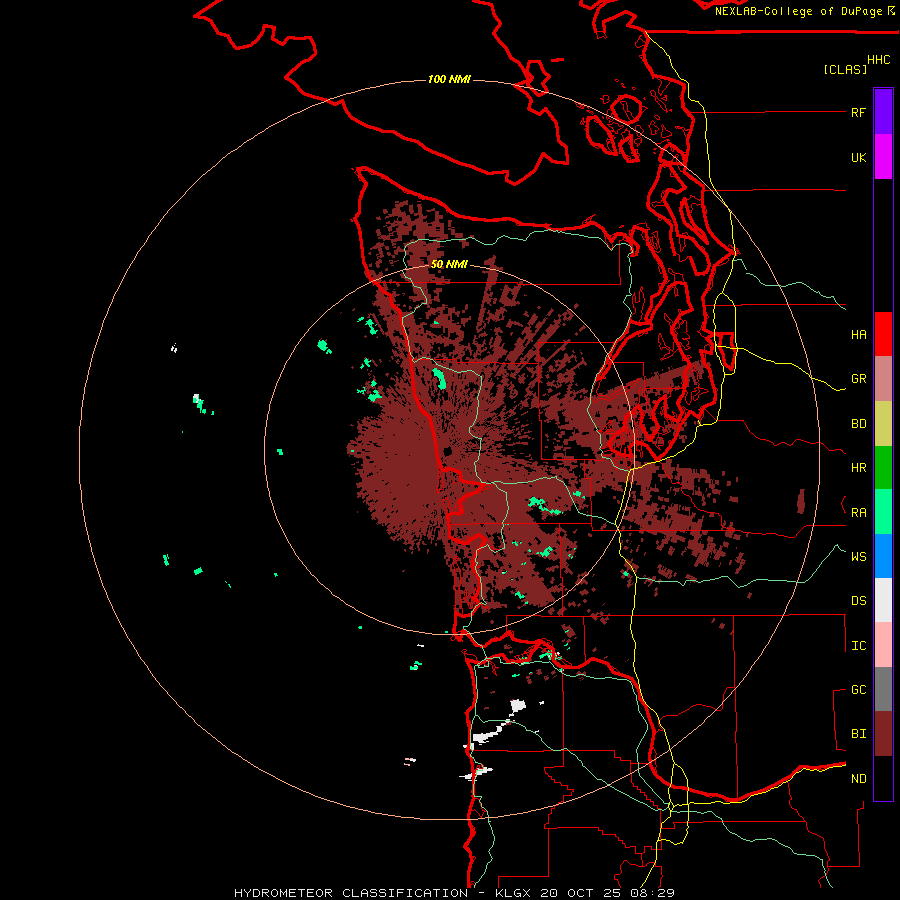Click the GR pink-brown legend swatch

tap(883, 379)
